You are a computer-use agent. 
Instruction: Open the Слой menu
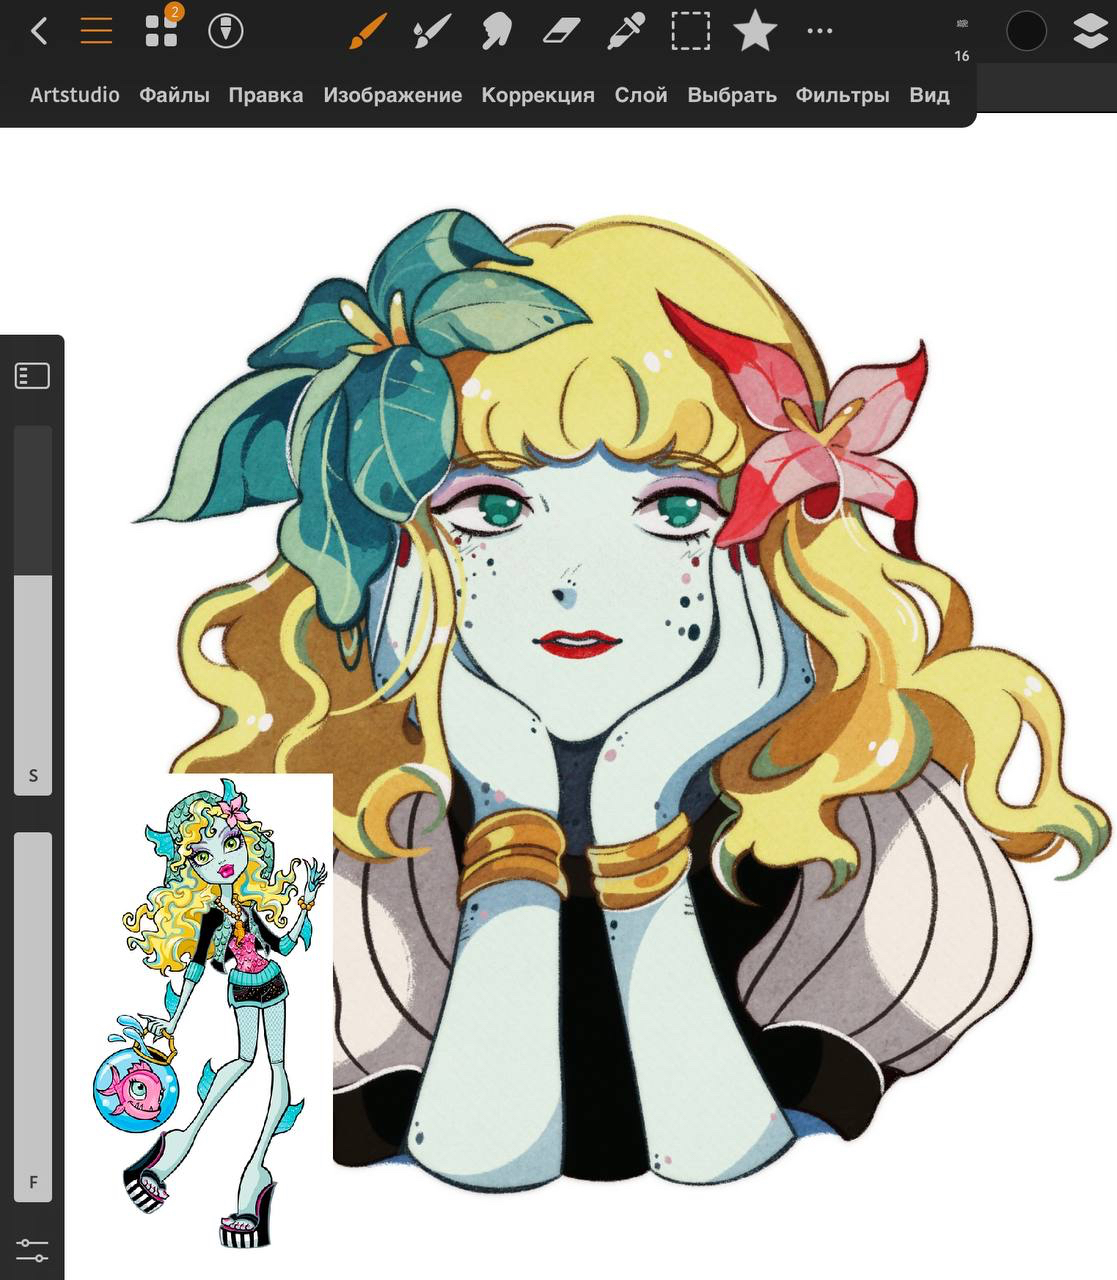click(640, 95)
